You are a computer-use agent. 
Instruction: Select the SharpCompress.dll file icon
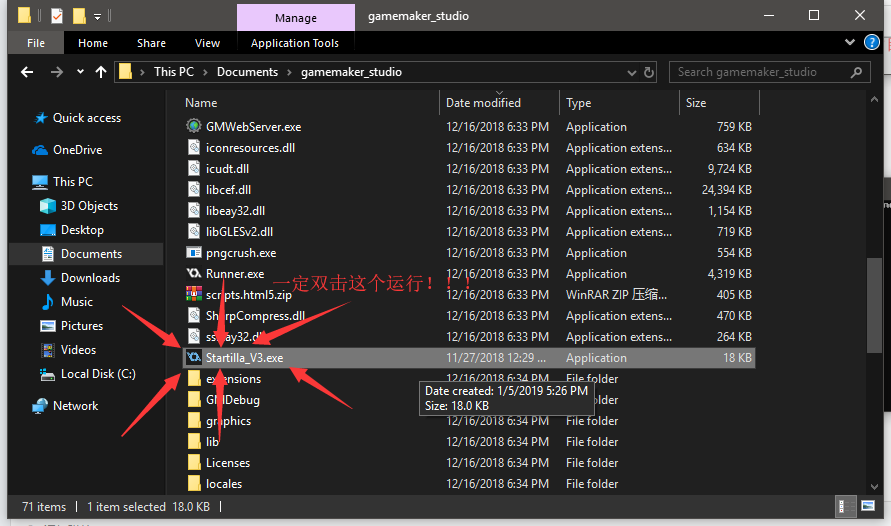194,315
